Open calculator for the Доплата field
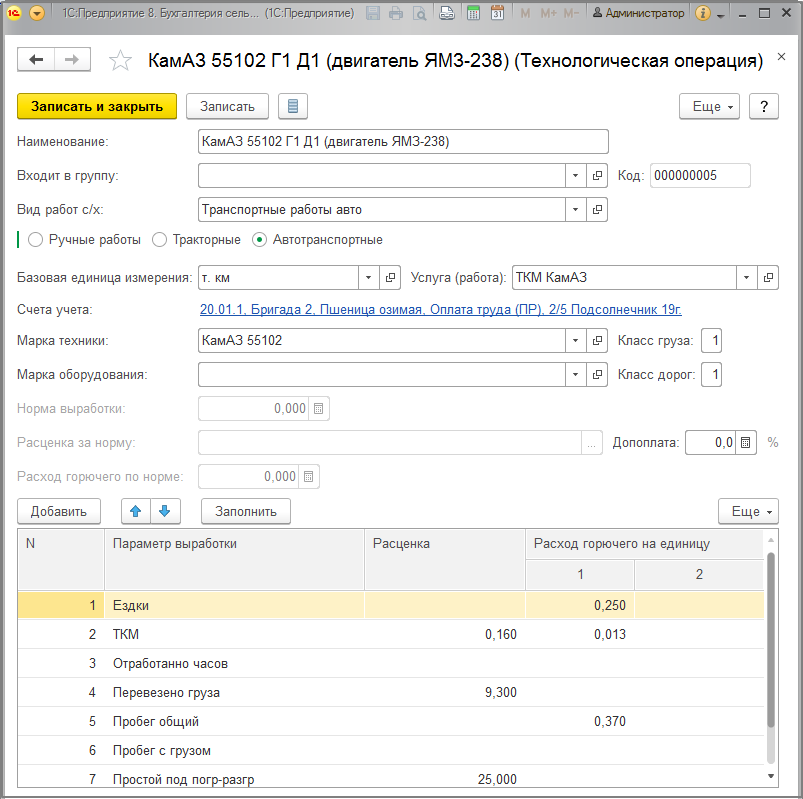The image size is (803, 799). click(746, 443)
